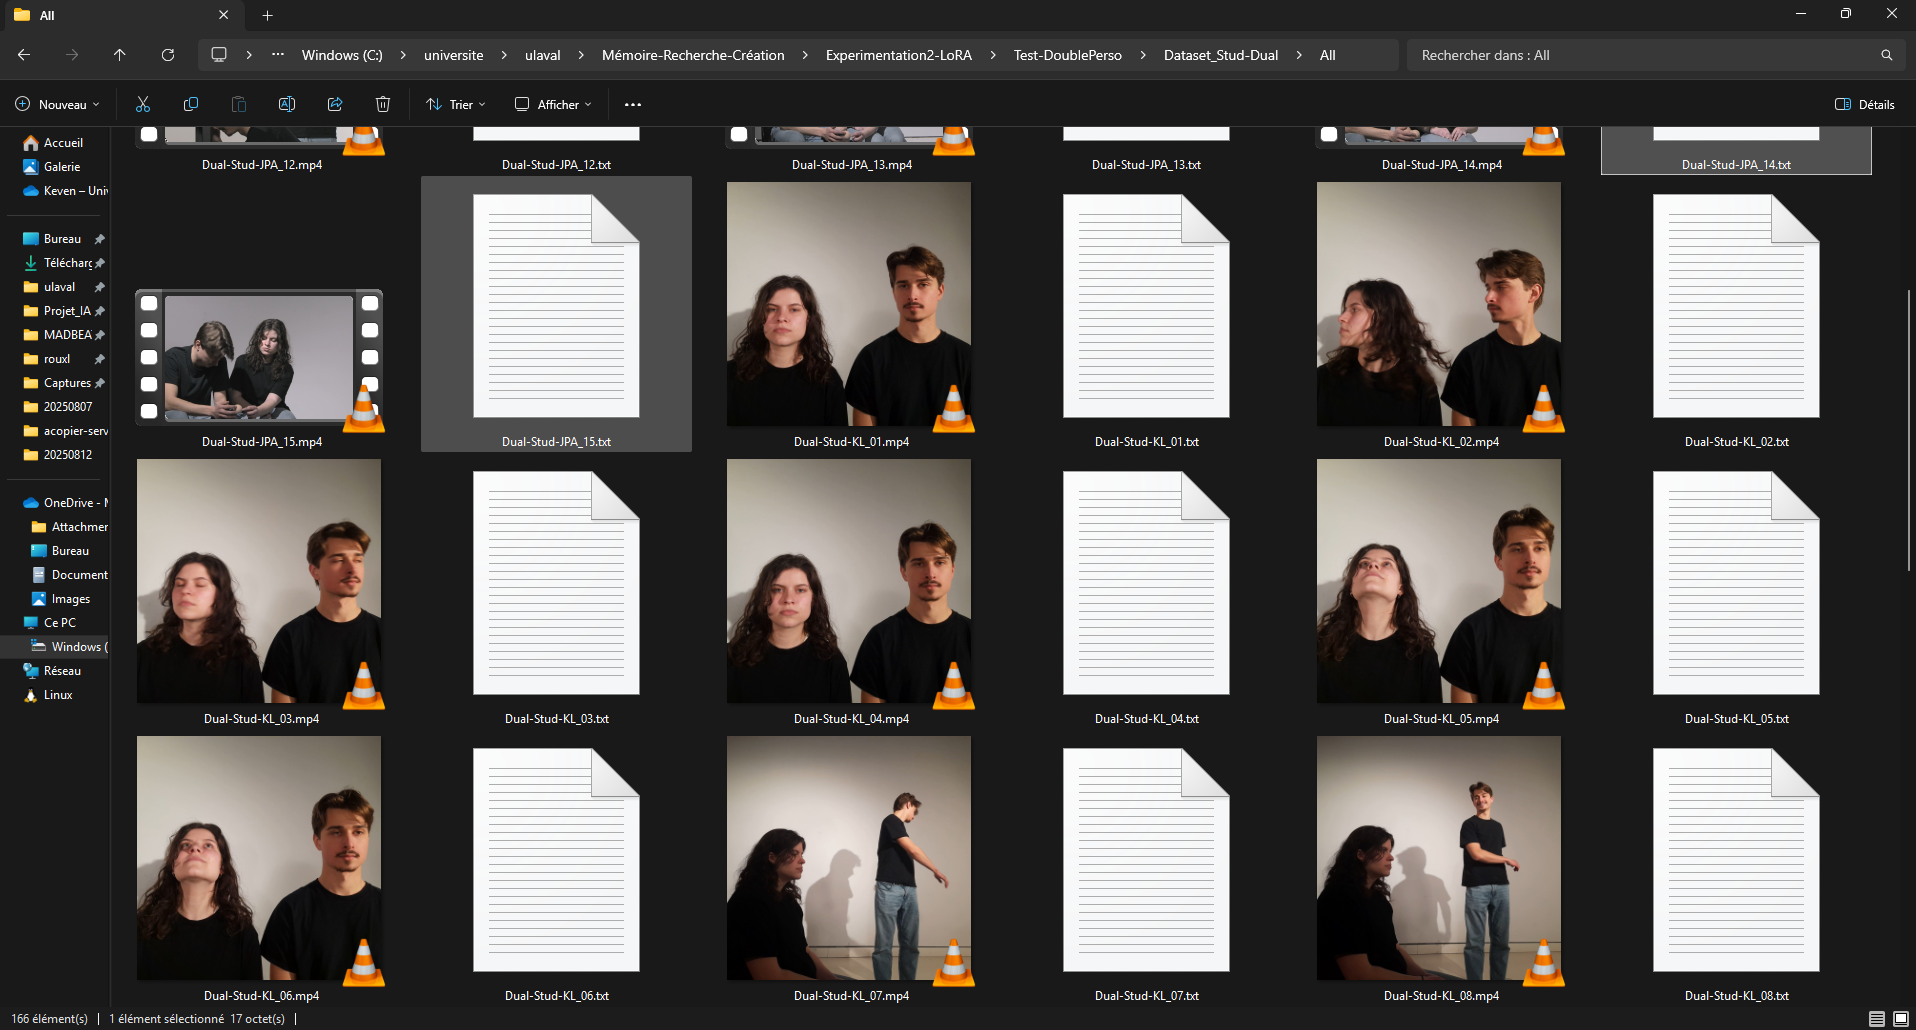
Task: Click the Delete trash icon
Action: 383,104
